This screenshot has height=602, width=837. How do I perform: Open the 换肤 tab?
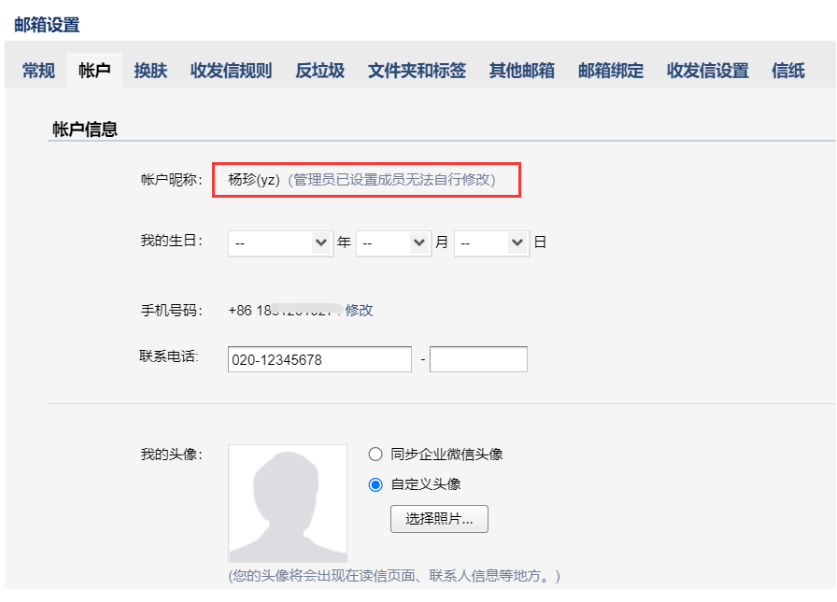149,71
